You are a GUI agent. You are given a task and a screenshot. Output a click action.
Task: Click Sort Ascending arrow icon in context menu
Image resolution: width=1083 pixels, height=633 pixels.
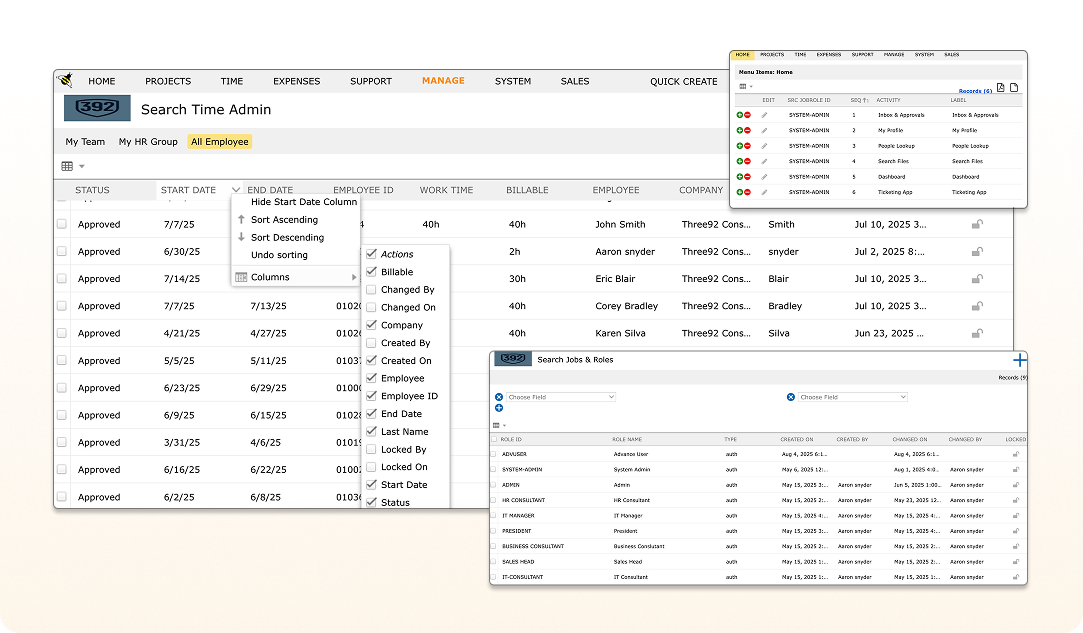[241, 219]
